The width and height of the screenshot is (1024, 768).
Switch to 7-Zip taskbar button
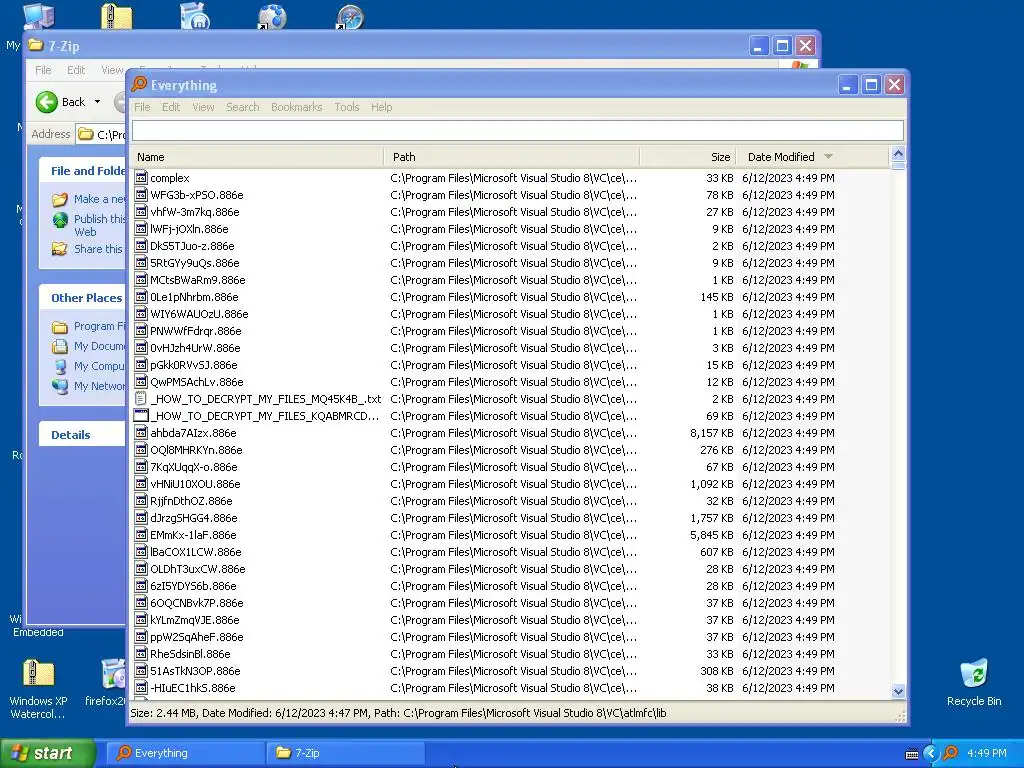[x=345, y=753]
